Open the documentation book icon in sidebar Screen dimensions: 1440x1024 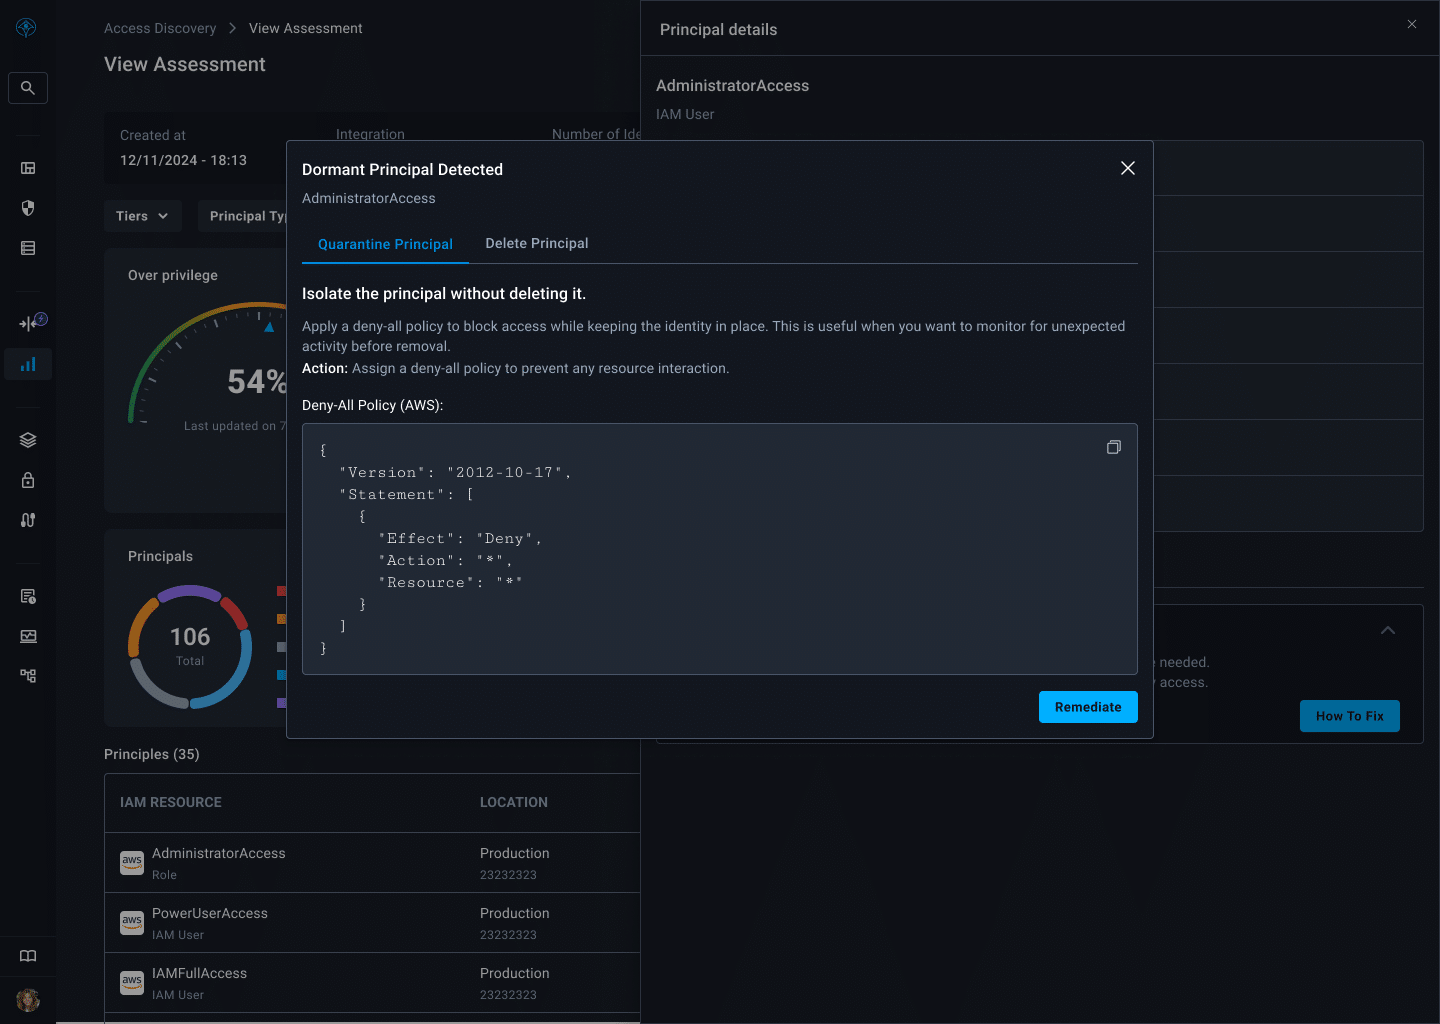(x=28, y=956)
